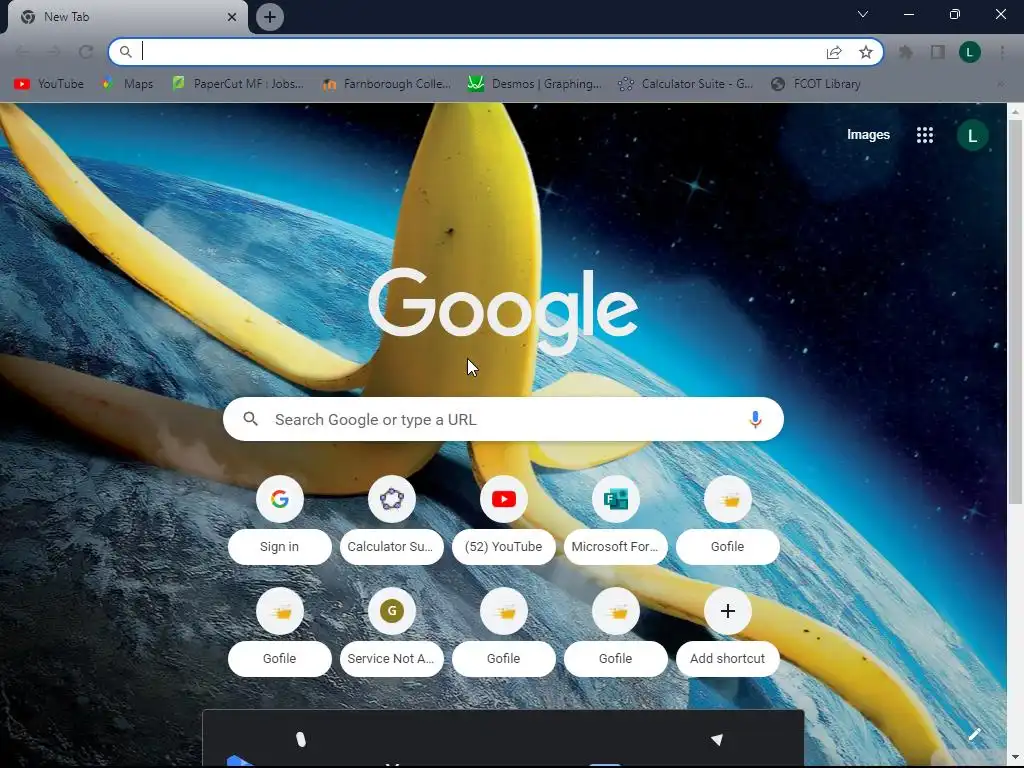Click the share this page icon

(x=834, y=52)
